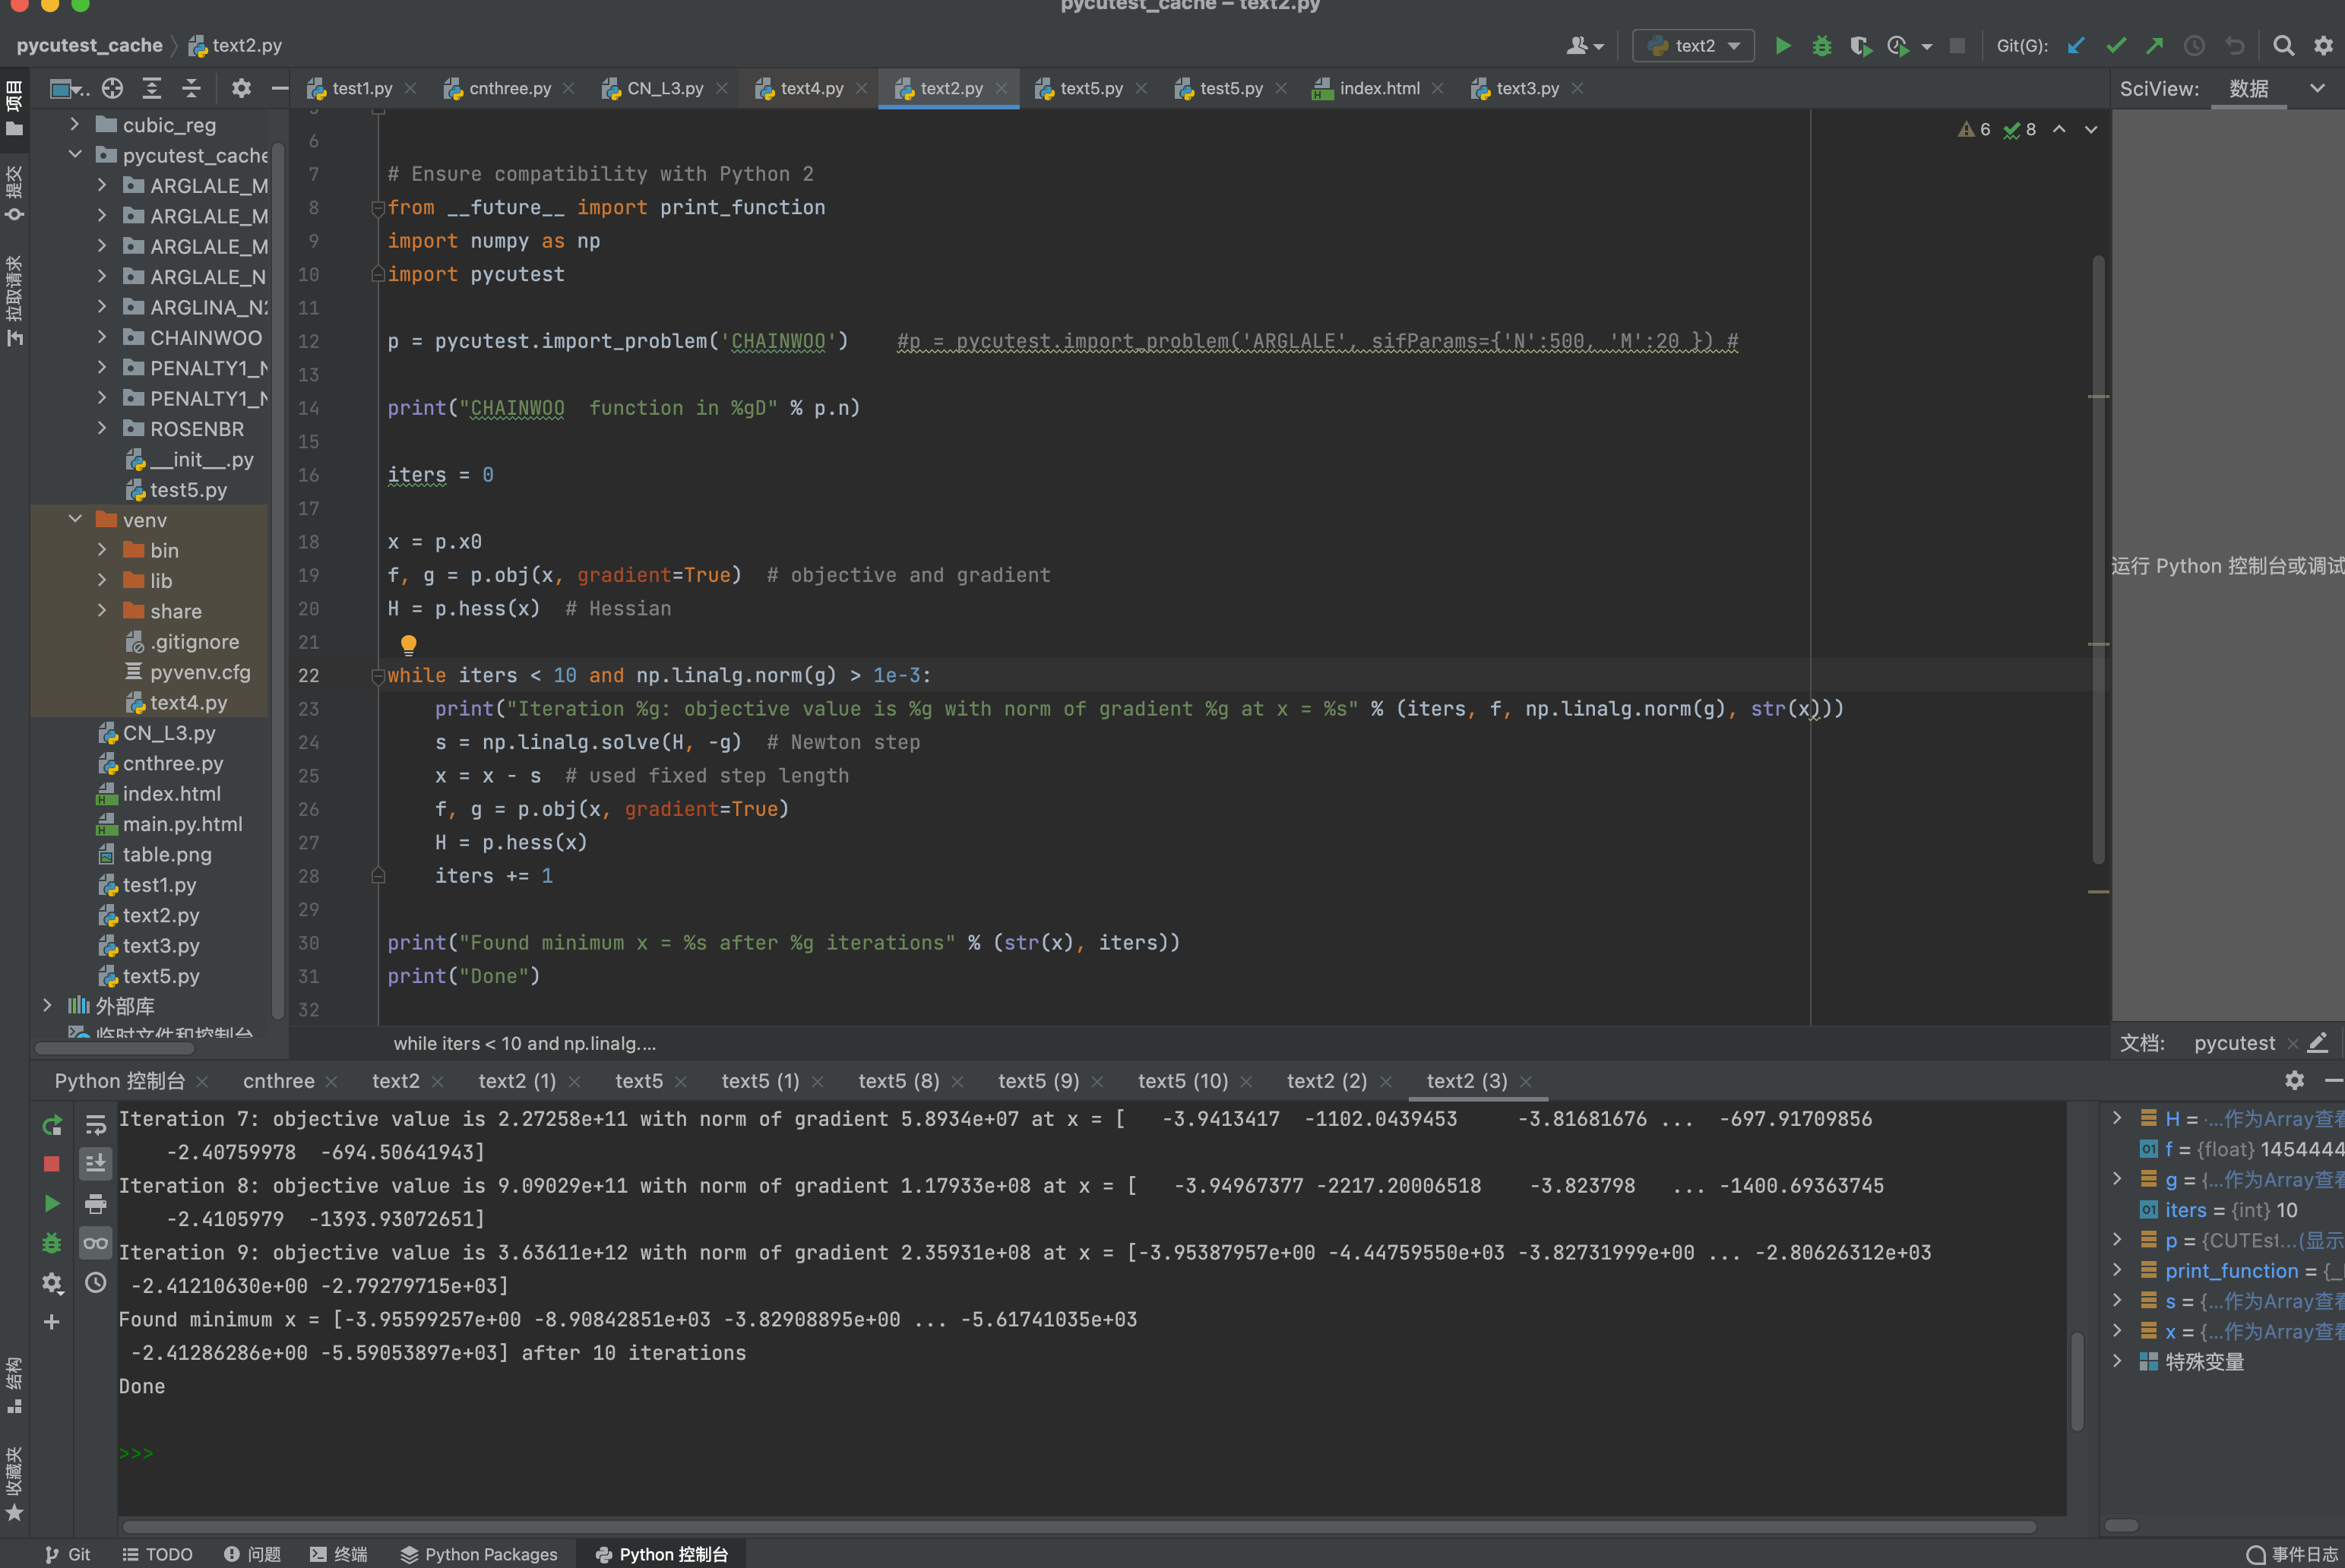
Task: Open the search everywhere magnifier icon
Action: coord(2283,46)
